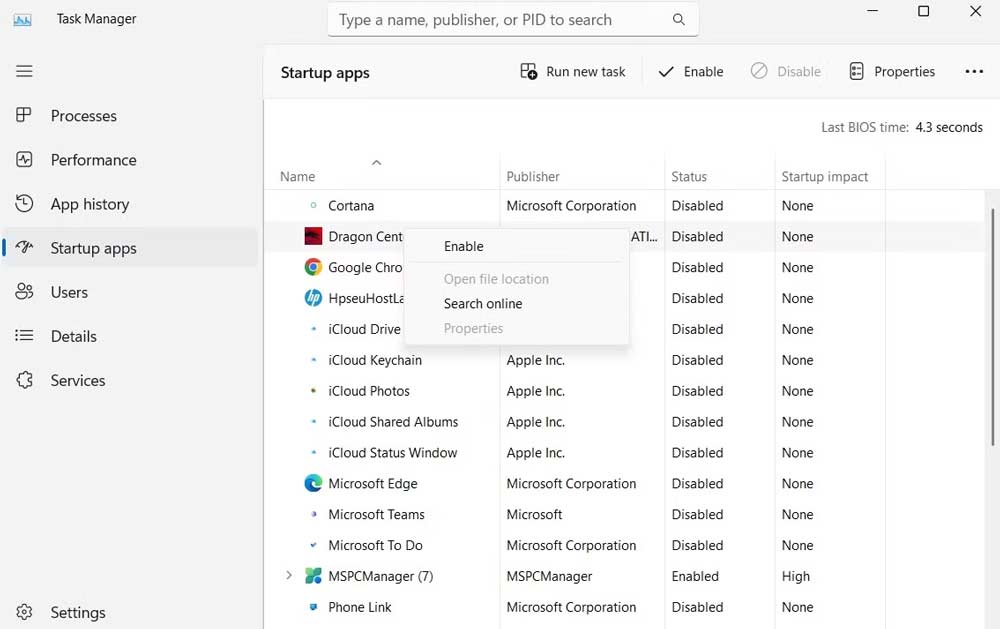Viewport: 1000px width, 629px height.
Task: Collapse the navigation pane with the hamburger
Action: (24, 70)
